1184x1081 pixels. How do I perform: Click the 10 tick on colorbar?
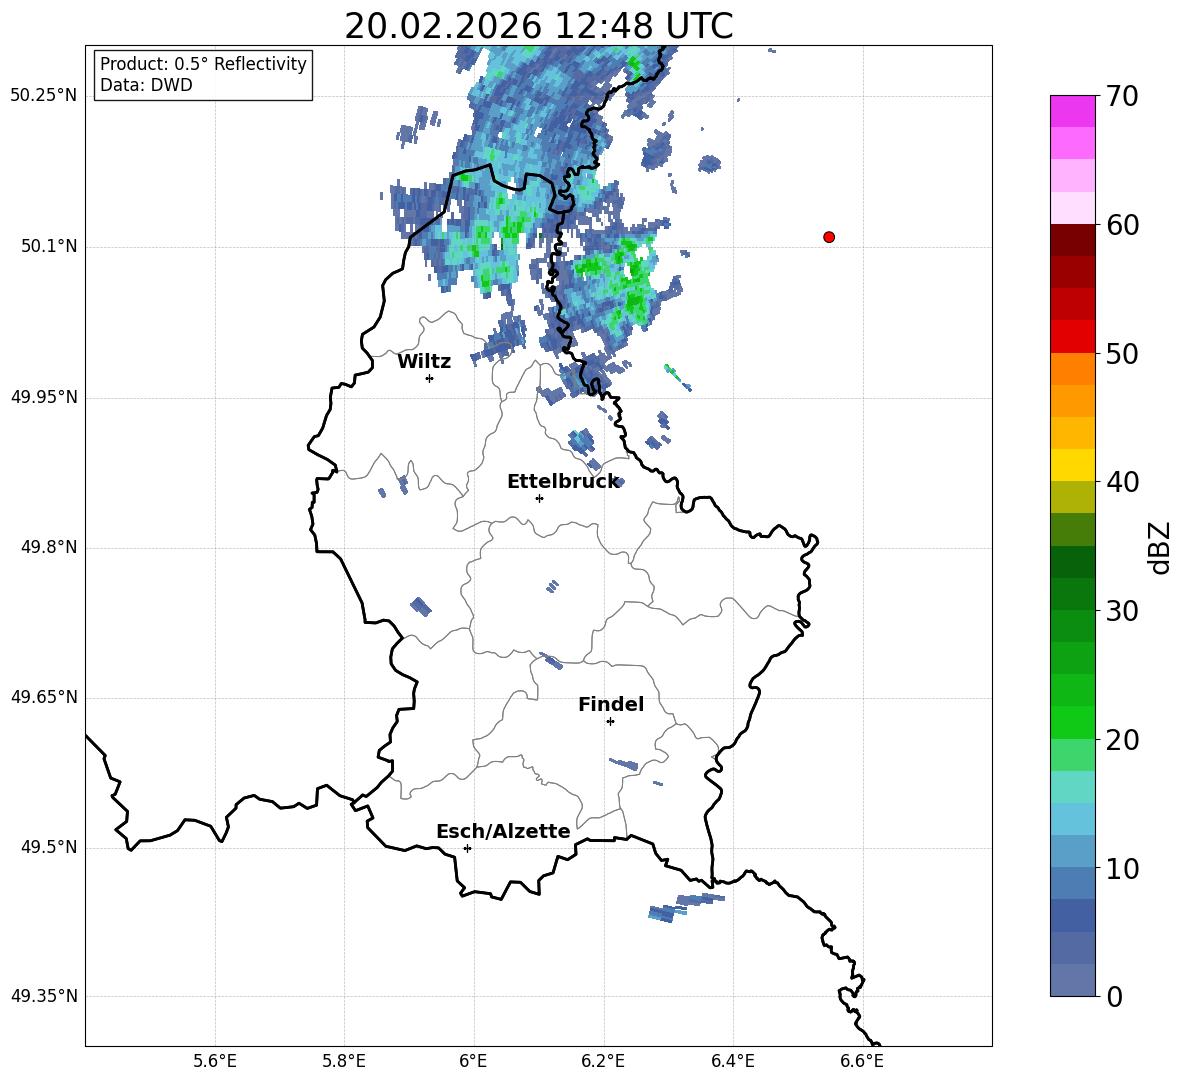1122,868
